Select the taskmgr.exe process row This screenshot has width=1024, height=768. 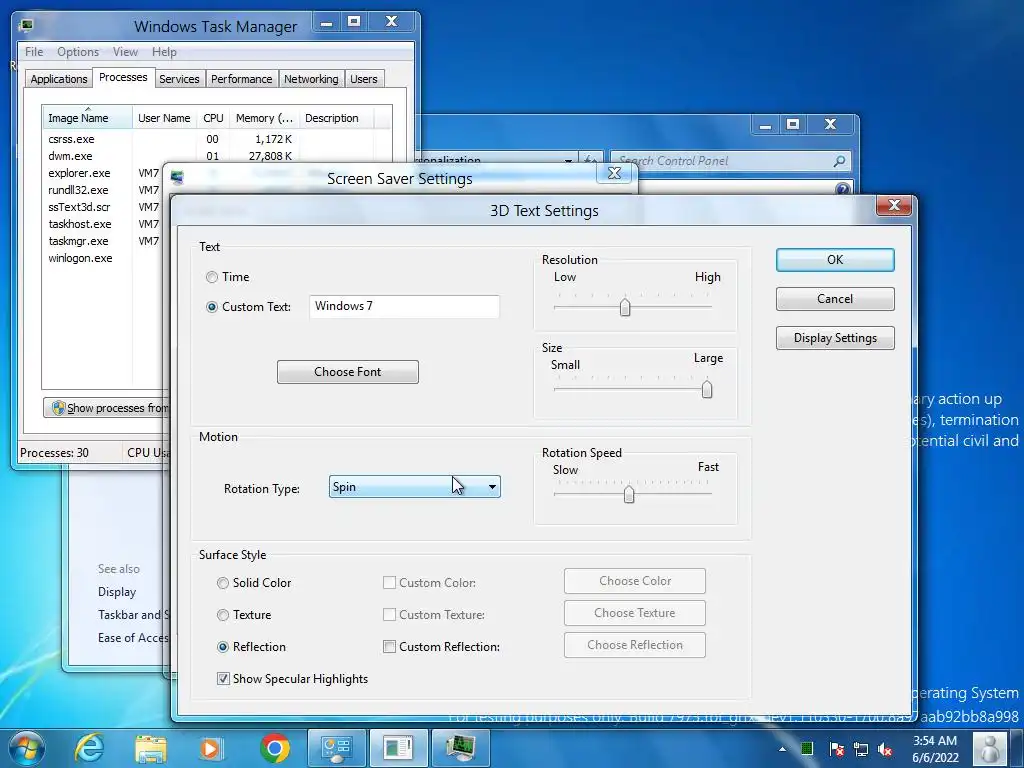point(103,241)
